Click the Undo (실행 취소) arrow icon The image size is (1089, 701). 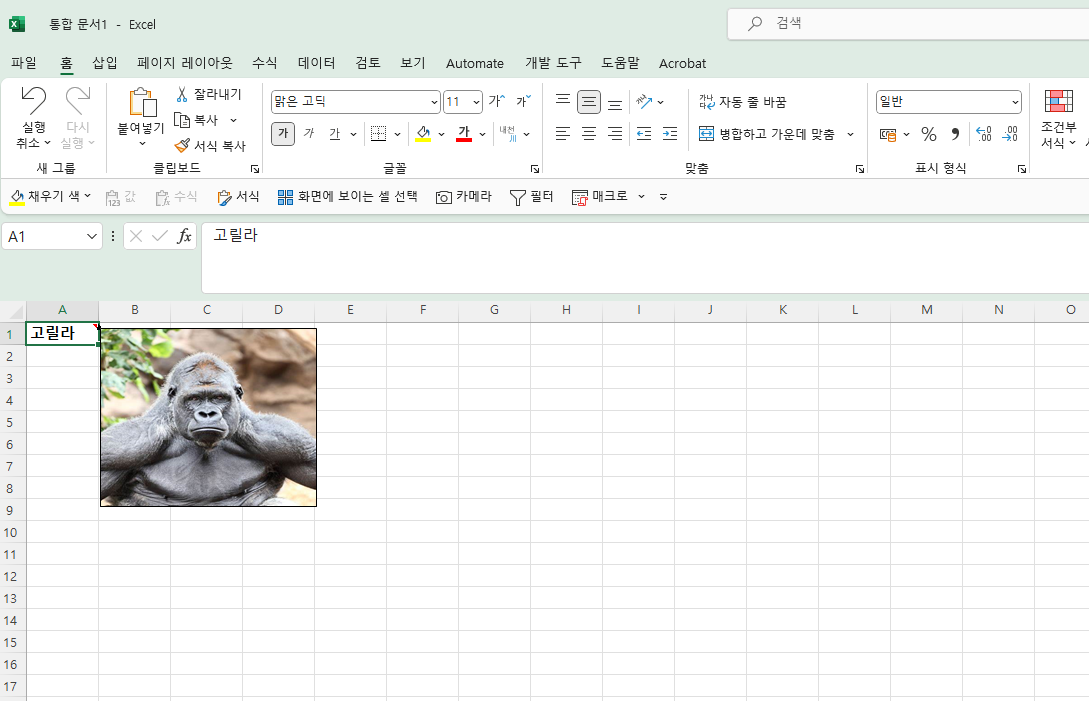point(33,101)
